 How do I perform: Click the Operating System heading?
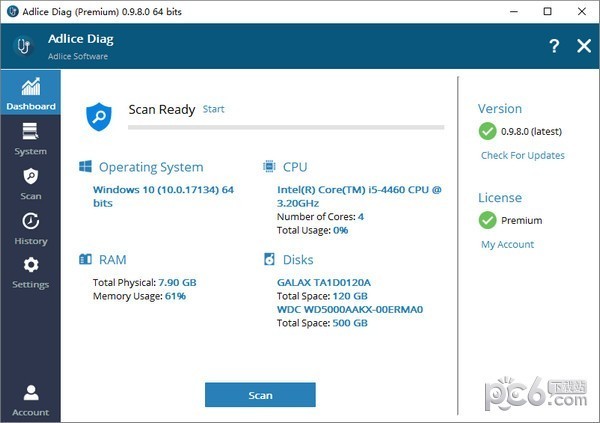151,167
